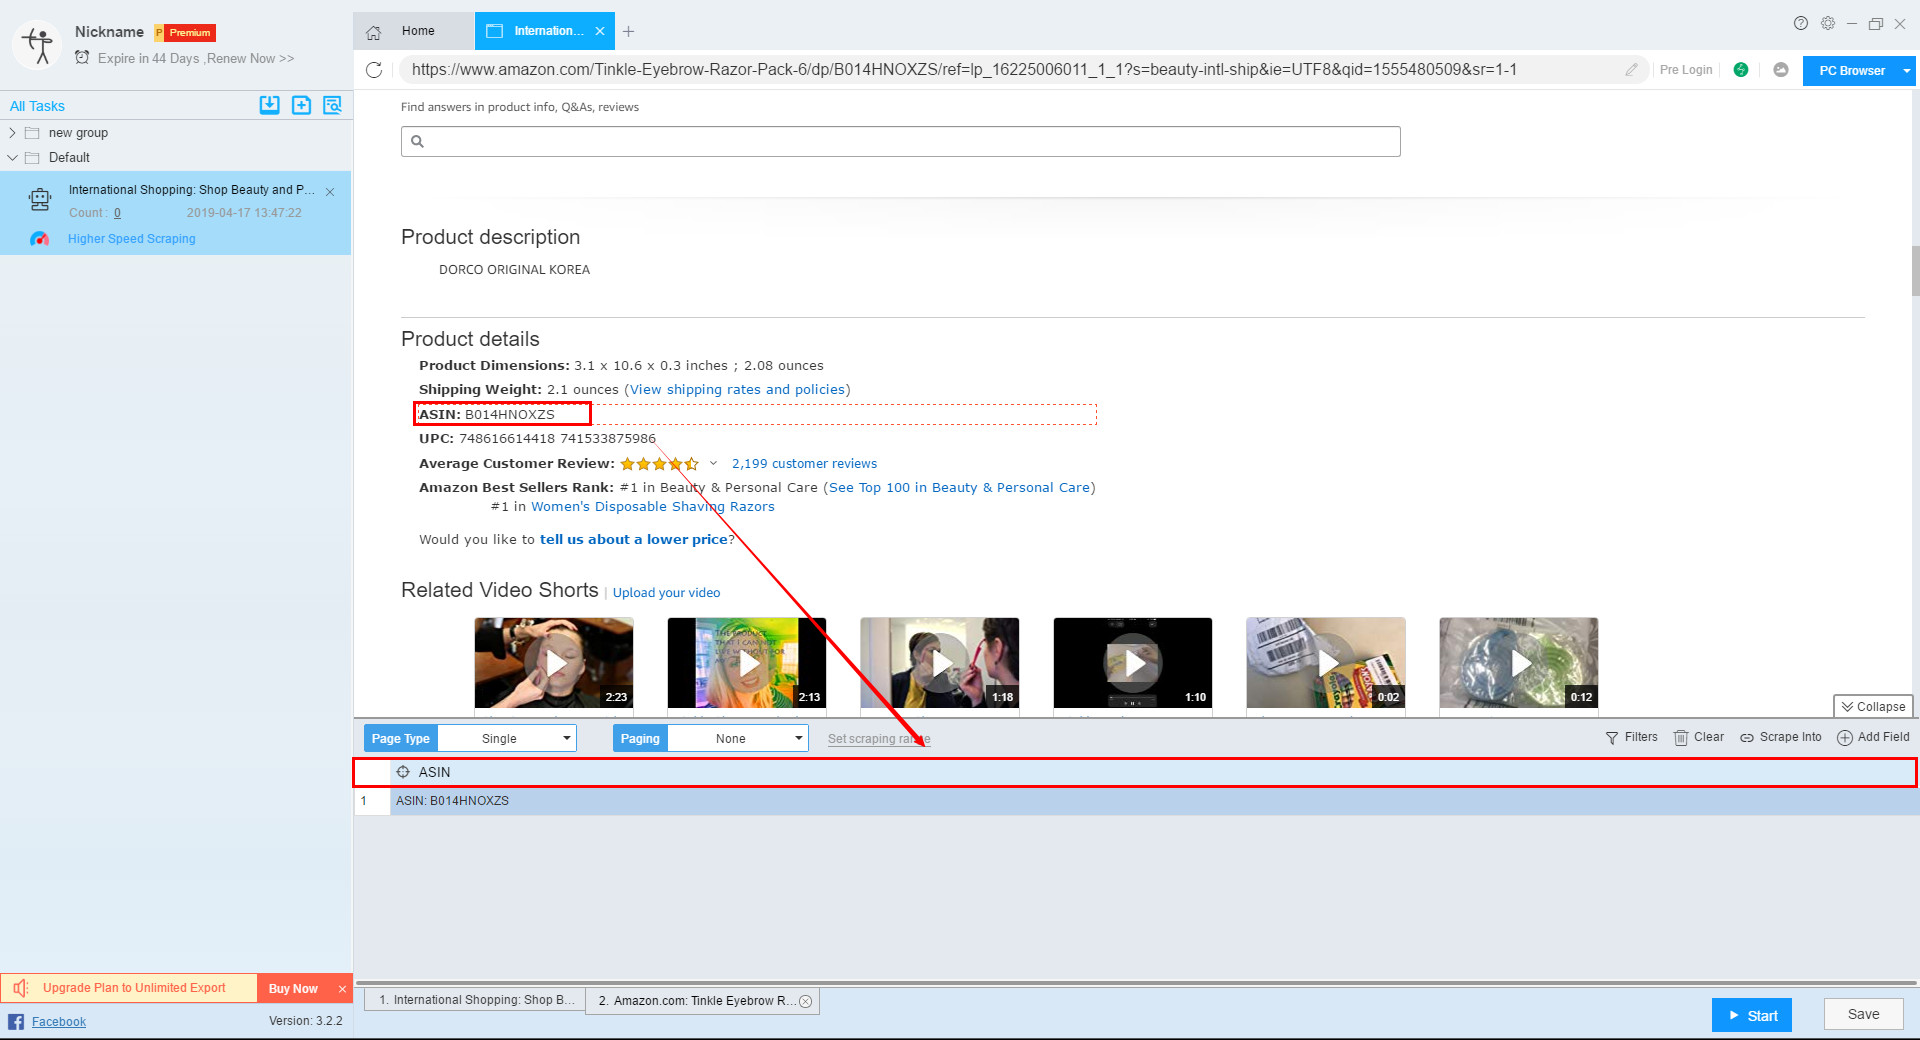Play the 1:10 video thumbnail
Viewport: 1920px width, 1040px height.
[1132, 662]
